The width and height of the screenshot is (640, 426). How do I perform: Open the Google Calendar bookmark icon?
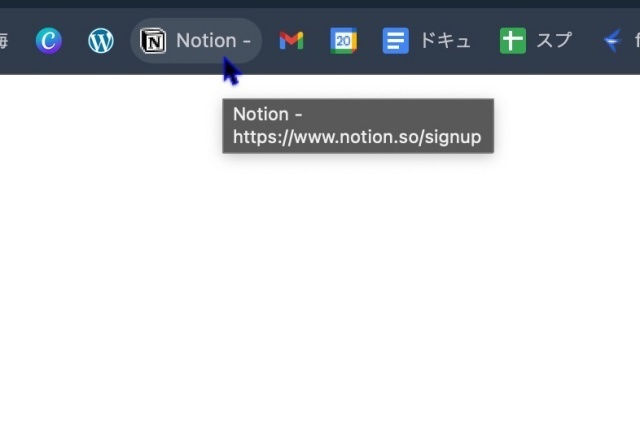(x=344, y=40)
